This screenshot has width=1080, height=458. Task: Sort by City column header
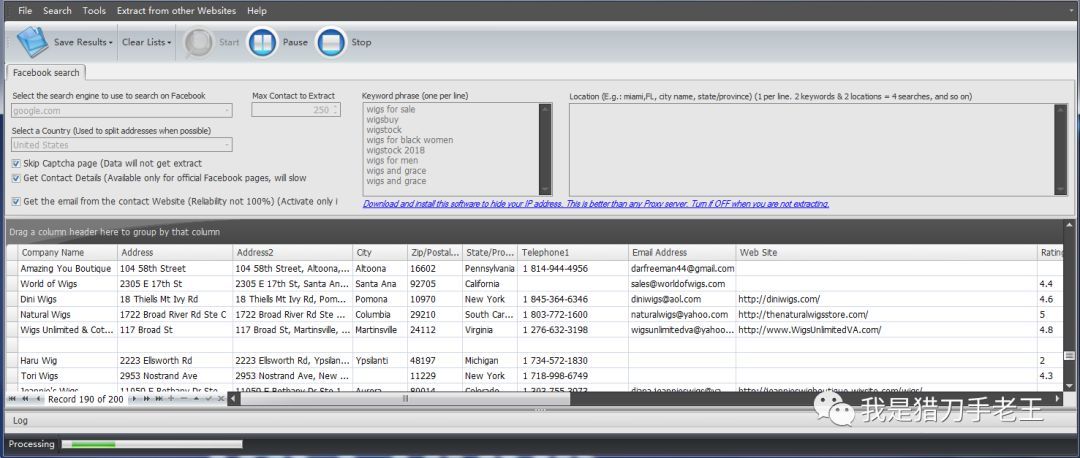(x=380, y=252)
